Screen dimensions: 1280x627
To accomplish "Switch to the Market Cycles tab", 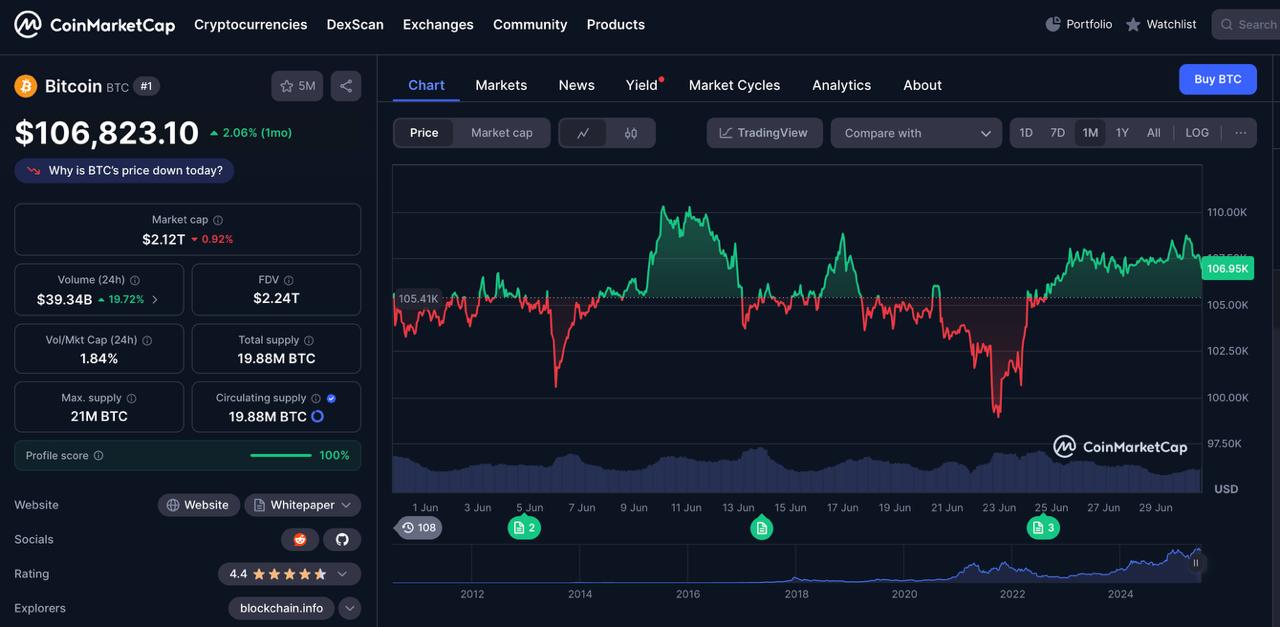I will (x=735, y=85).
